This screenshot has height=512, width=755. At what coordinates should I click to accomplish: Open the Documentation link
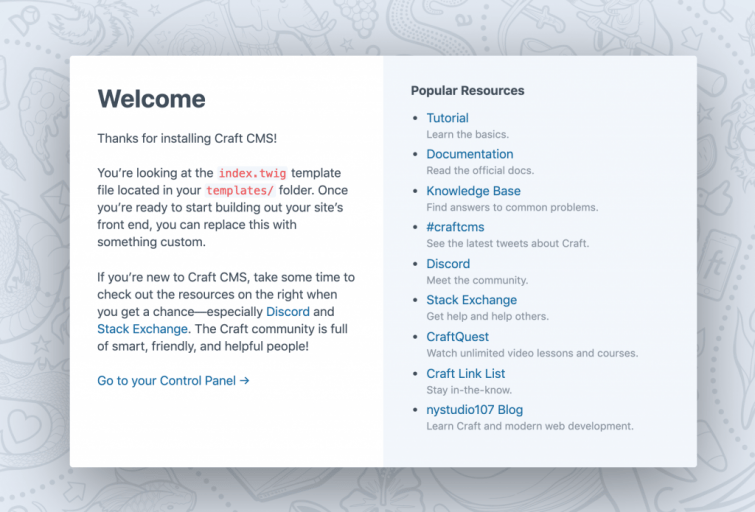[x=469, y=154]
